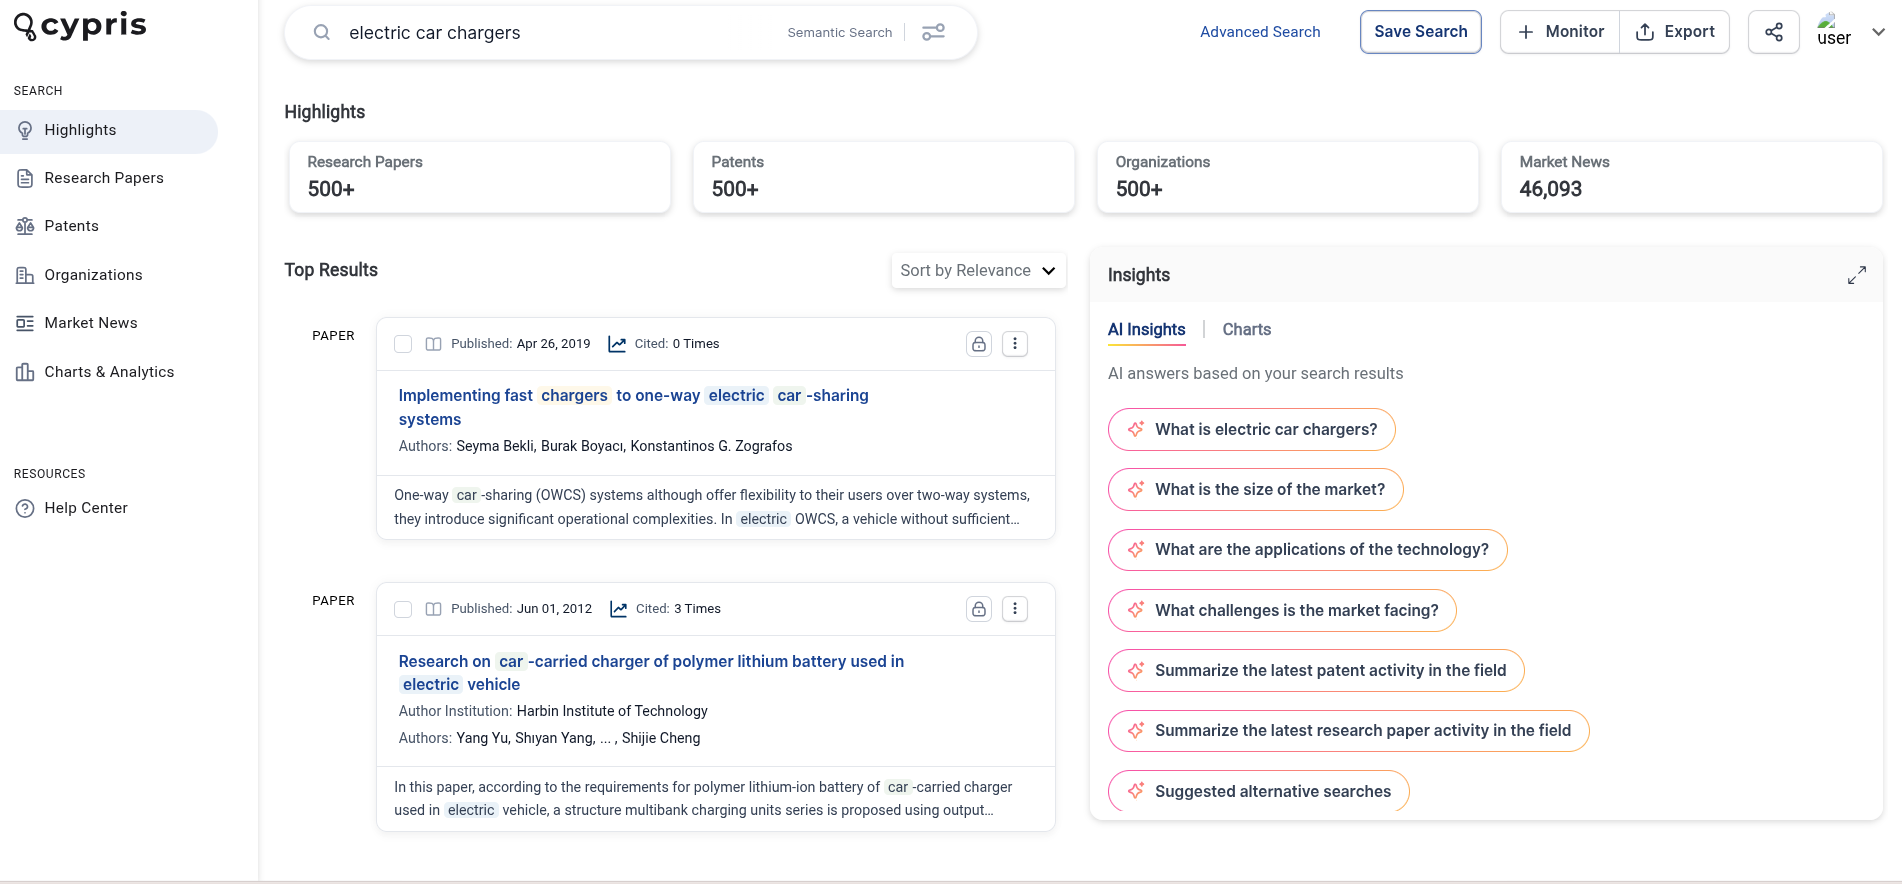
Task: Click the Patents 500+ card
Action: (x=883, y=177)
